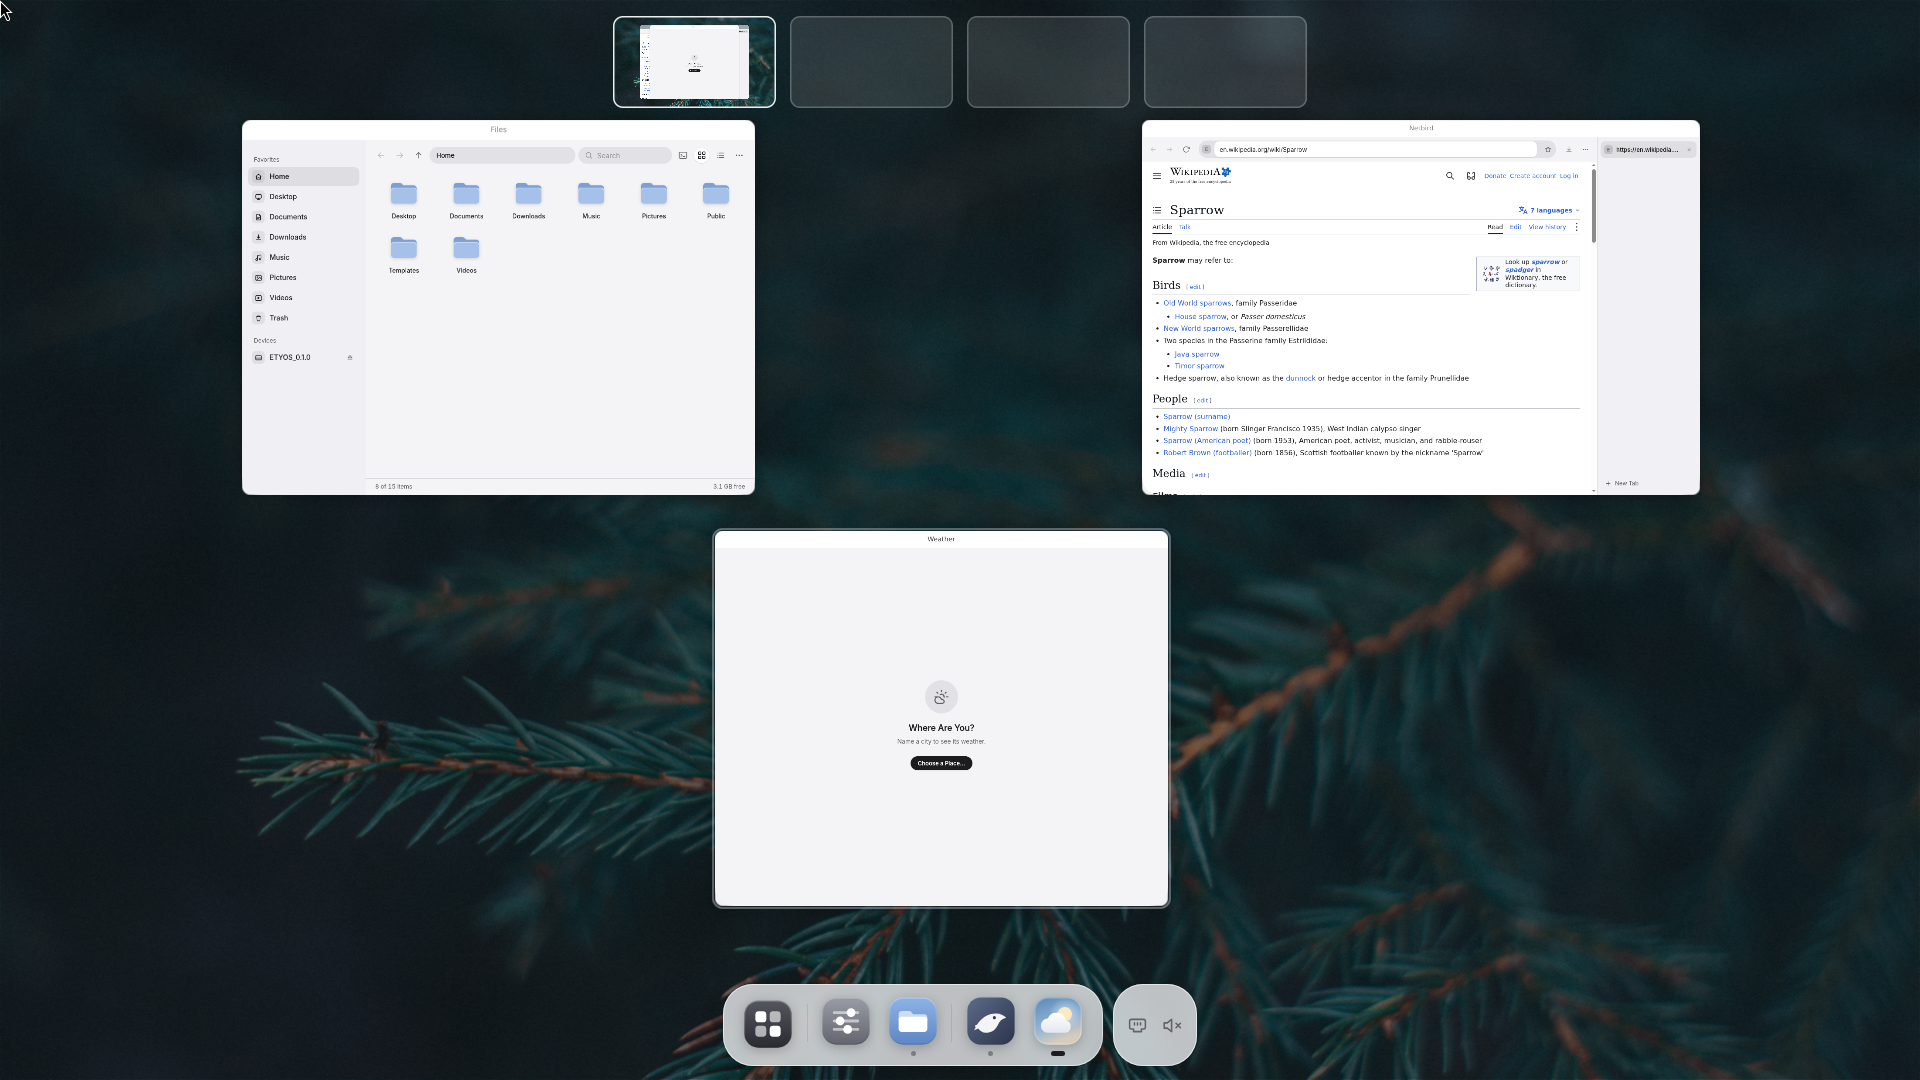Expand the 7 languages dropdown
Viewport: 1920px width, 1080px height.
coord(1549,210)
